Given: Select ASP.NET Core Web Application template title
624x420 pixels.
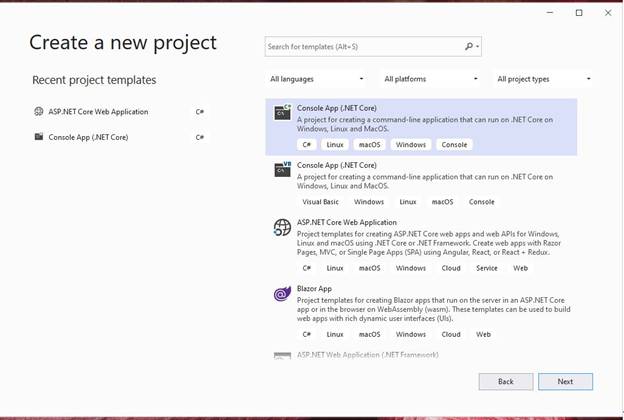Looking at the screenshot, I should 347,223.
